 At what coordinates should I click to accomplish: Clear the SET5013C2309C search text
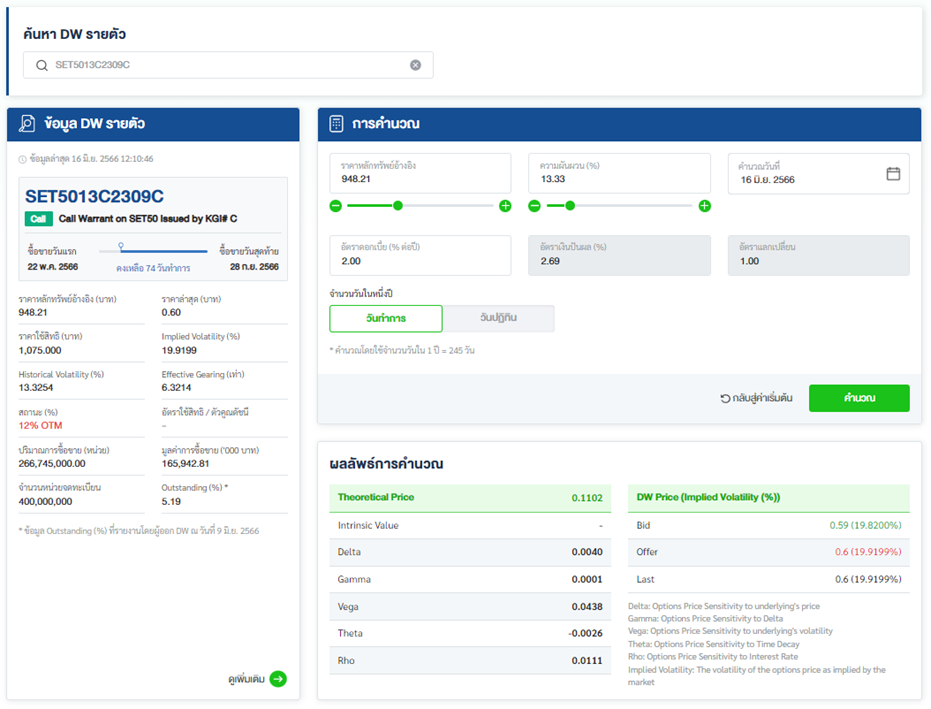[415, 65]
